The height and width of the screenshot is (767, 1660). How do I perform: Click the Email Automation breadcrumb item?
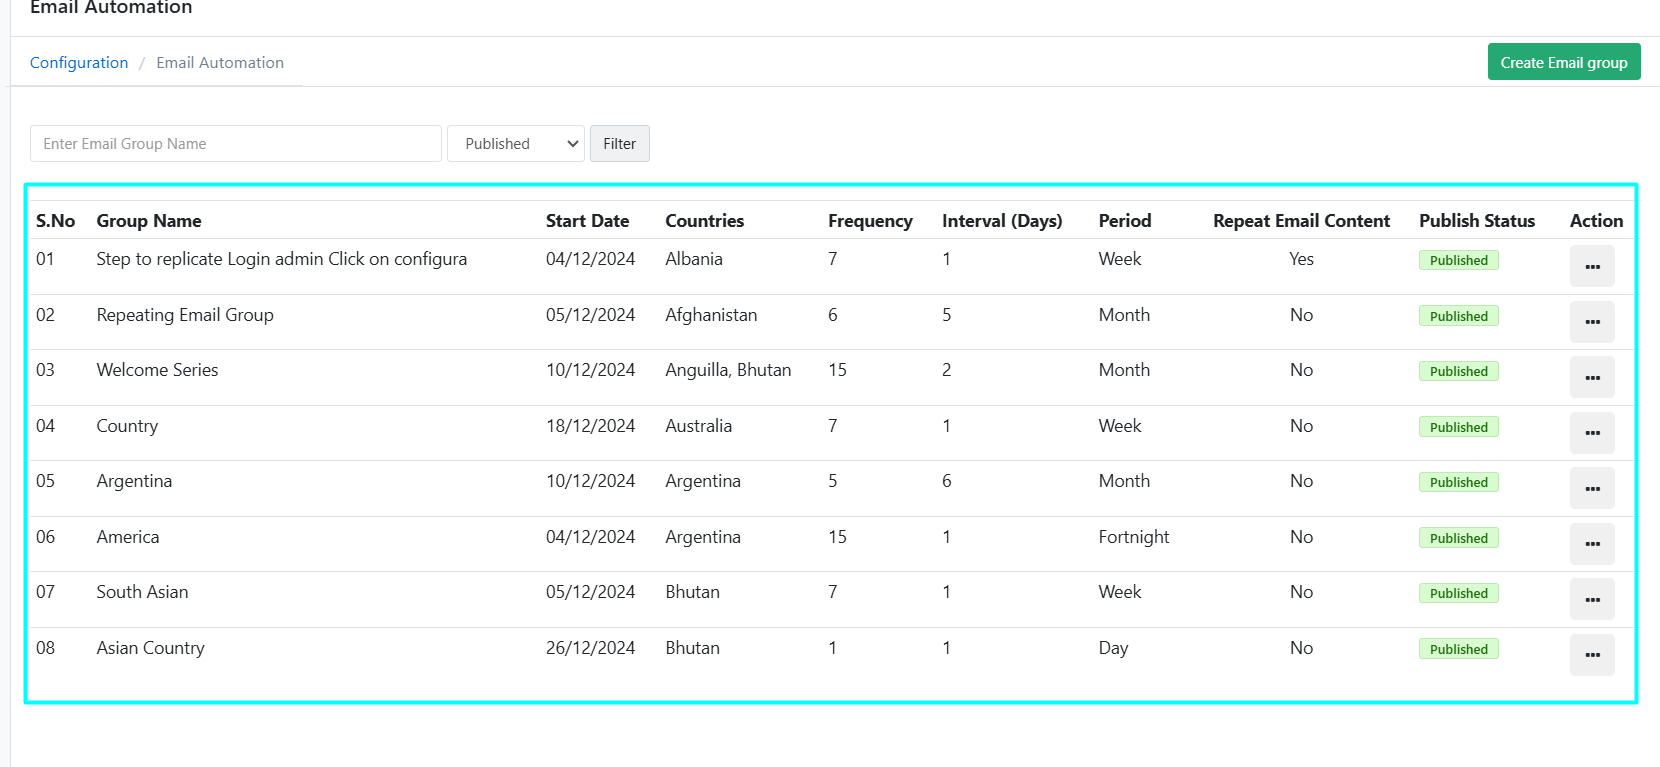tap(220, 63)
